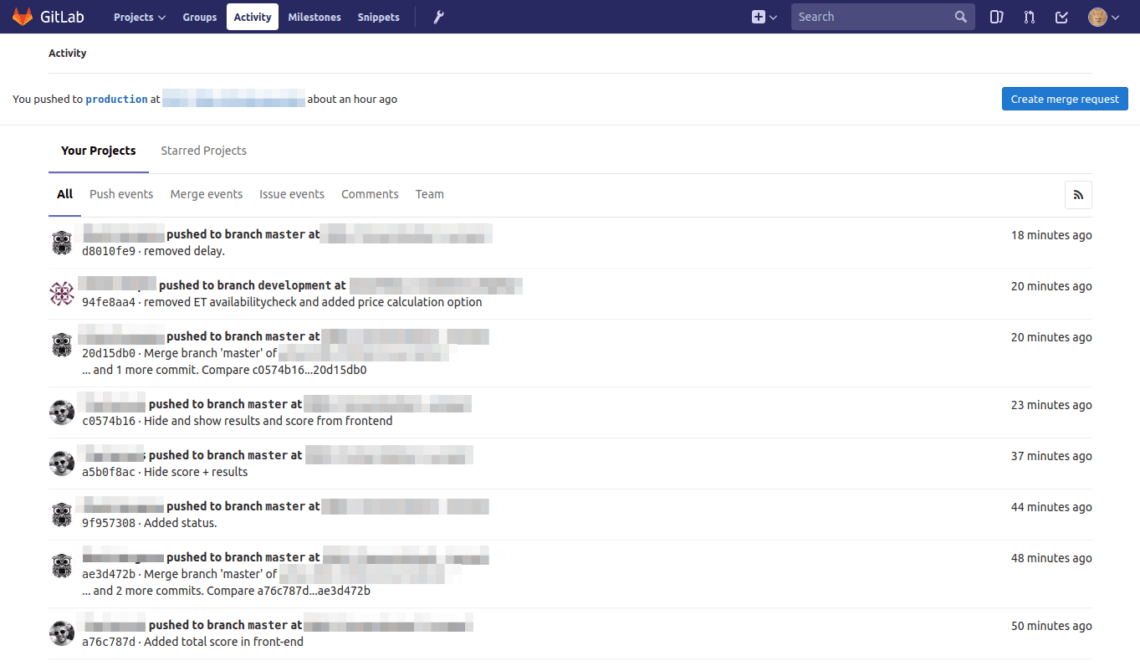Click the Create merge request button
This screenshot has width=1140, height=666.
pyautogui.click(x=1064, y=98)
